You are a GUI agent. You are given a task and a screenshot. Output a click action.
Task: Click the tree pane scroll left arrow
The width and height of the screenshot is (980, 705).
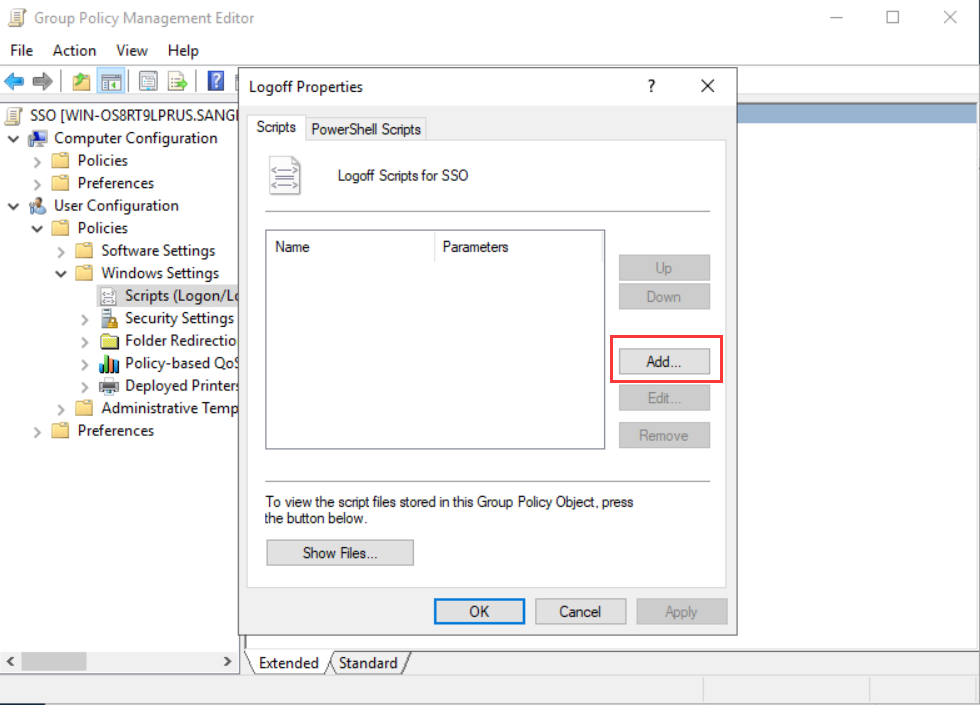pyautogui.click(x=11, y=661)
